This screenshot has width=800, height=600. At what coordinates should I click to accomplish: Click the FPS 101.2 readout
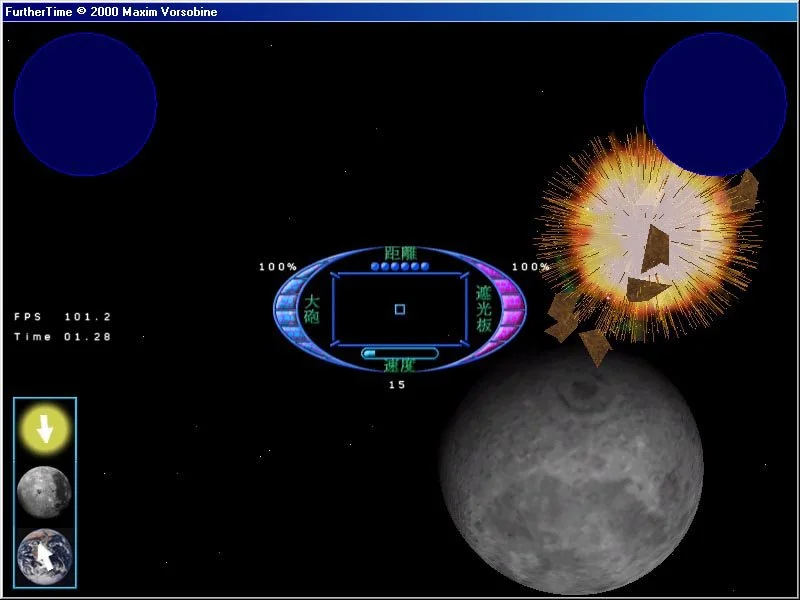[x=62, y=317]
